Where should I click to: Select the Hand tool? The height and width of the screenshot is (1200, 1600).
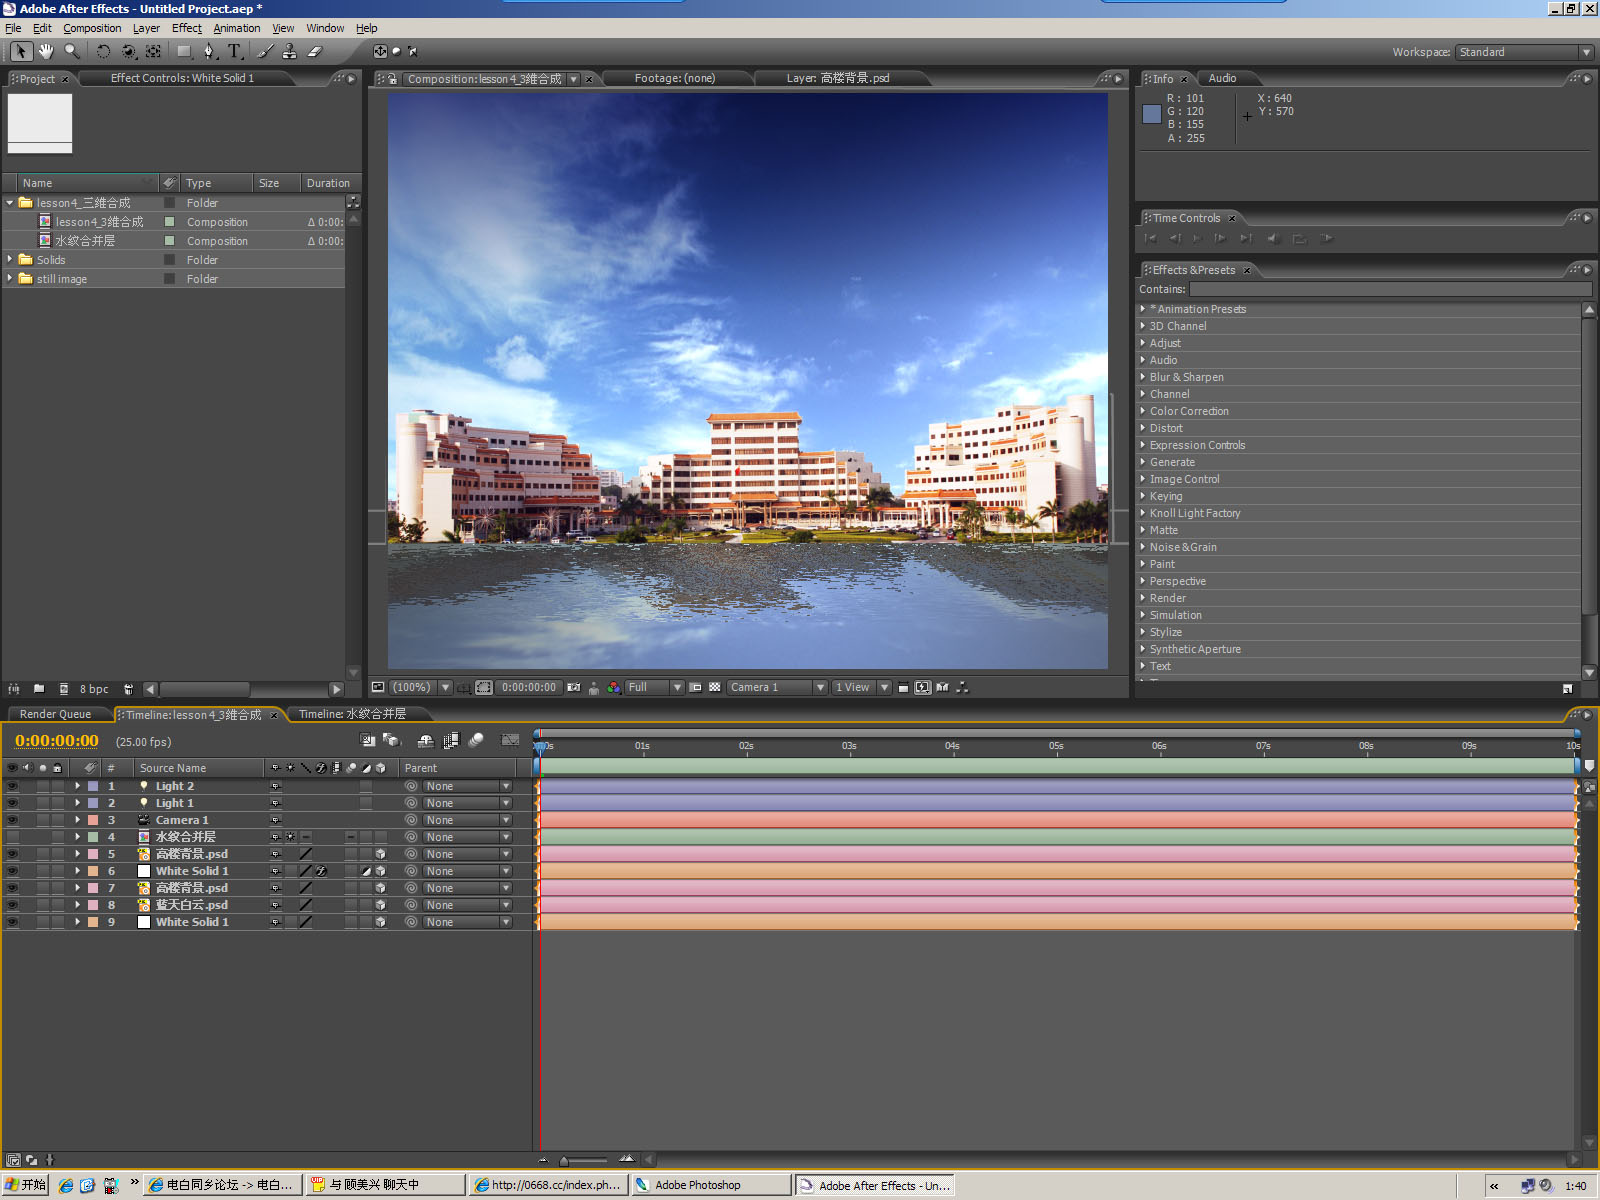(x=46, y=51)
